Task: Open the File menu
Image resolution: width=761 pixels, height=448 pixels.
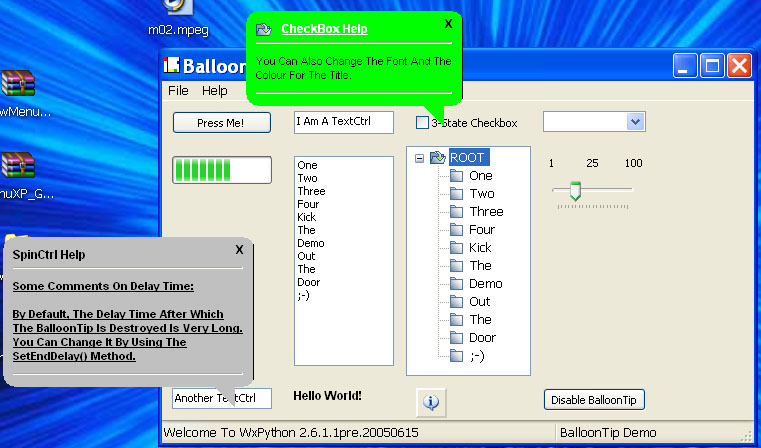Action: [178, 90]
